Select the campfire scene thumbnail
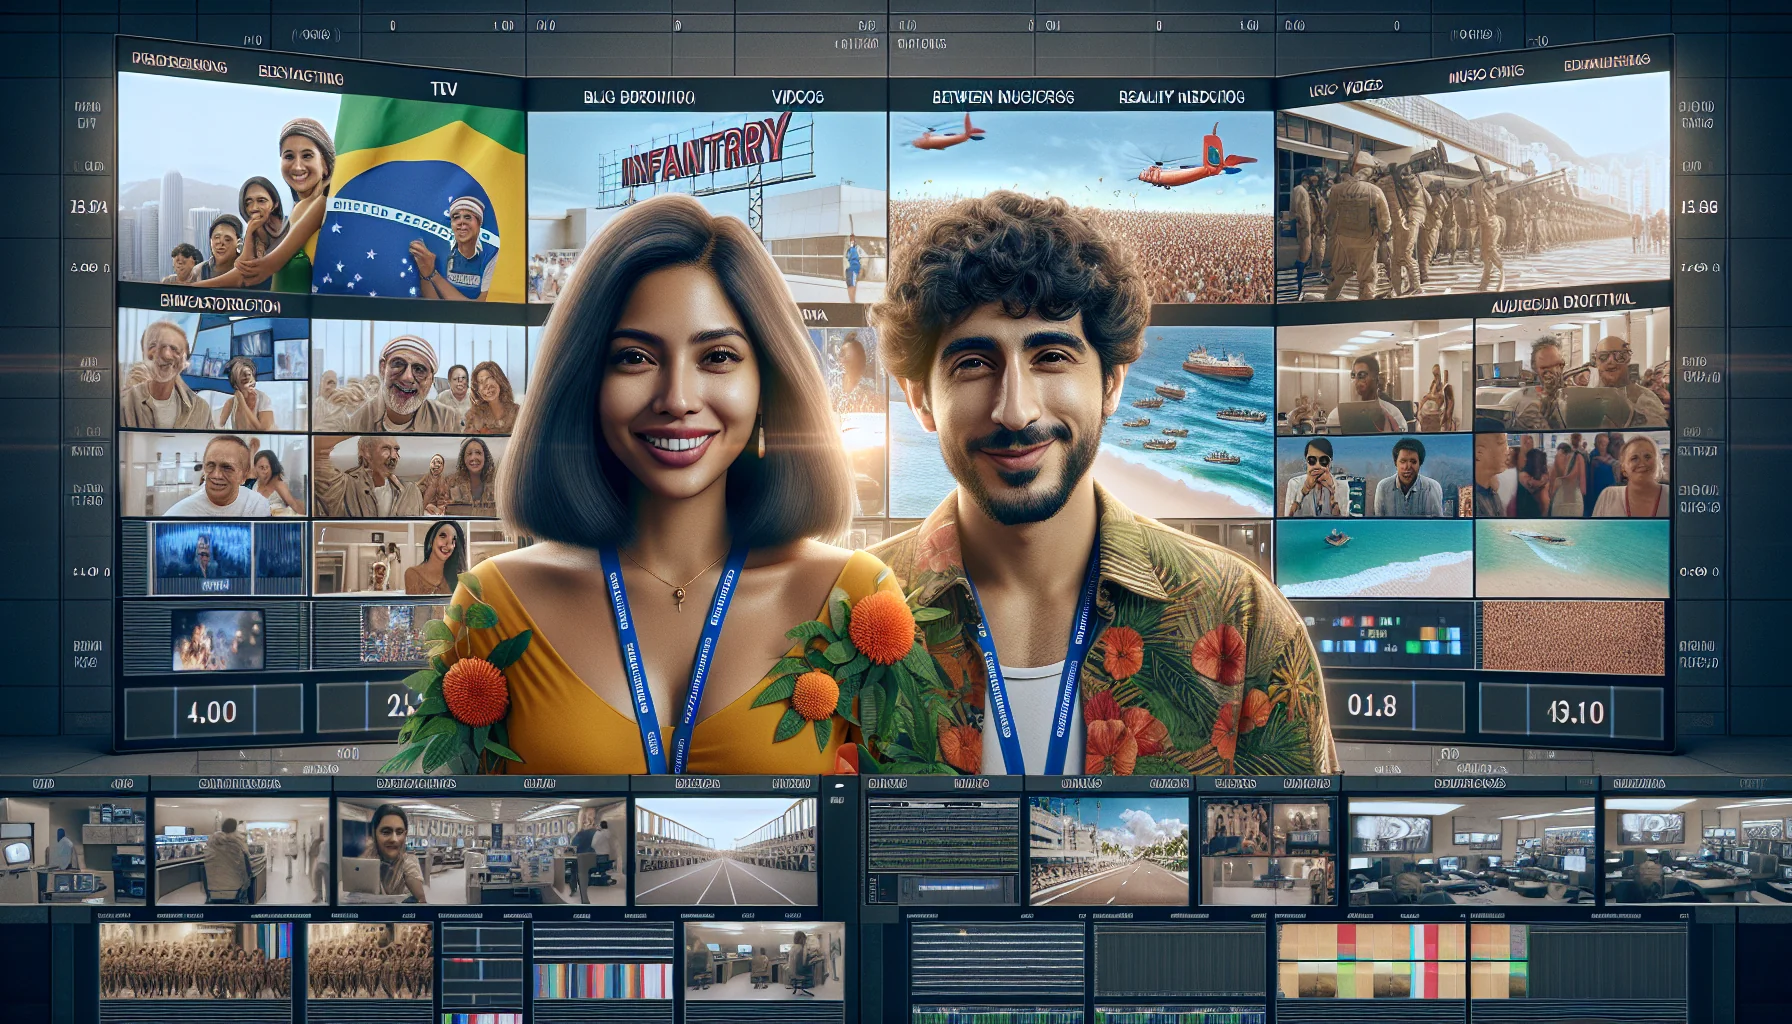The height and width of the screenshot is (1024, 1792). pyautogui.click(x=218, y=640)
